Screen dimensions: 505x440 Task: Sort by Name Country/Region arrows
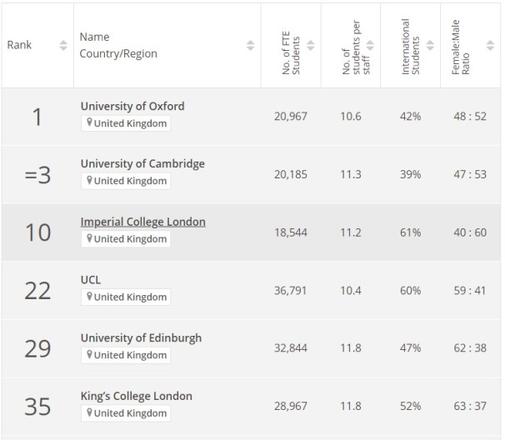click(250, 45)
